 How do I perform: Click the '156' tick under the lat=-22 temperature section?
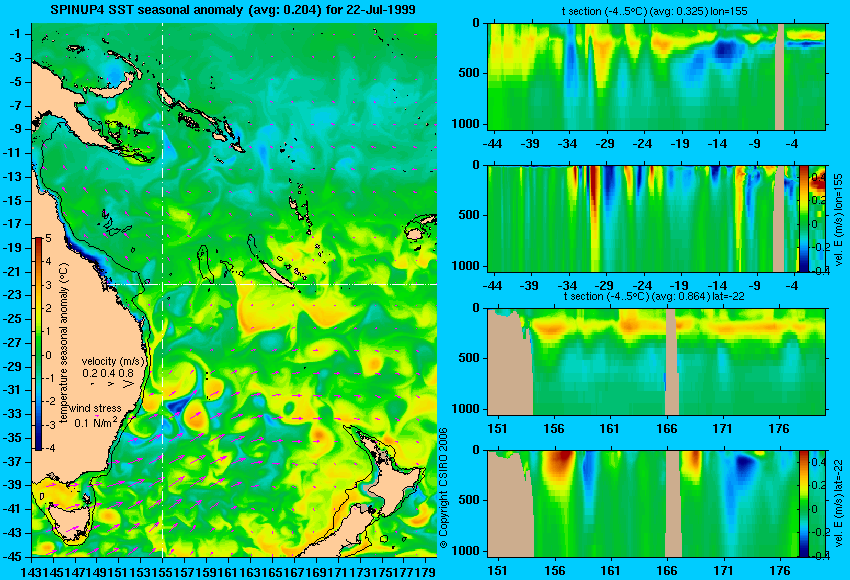coord(553,429)
